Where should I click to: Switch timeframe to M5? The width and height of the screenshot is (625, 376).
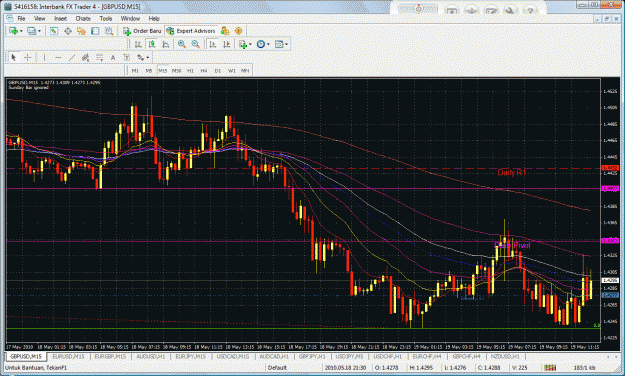click(x=149, y=71)
